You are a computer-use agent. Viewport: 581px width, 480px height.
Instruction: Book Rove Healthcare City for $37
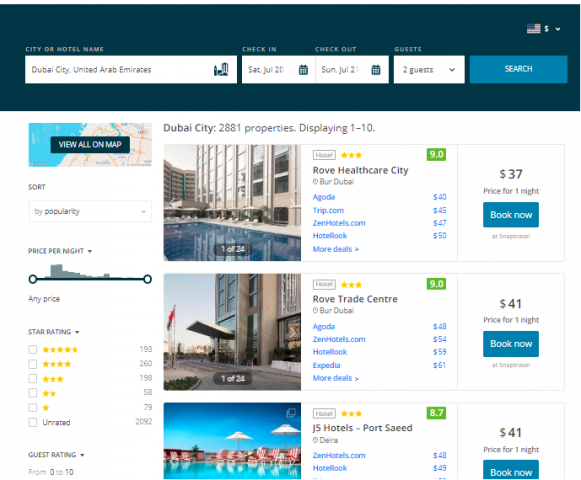pyautogui.click(x=511, y=215)
